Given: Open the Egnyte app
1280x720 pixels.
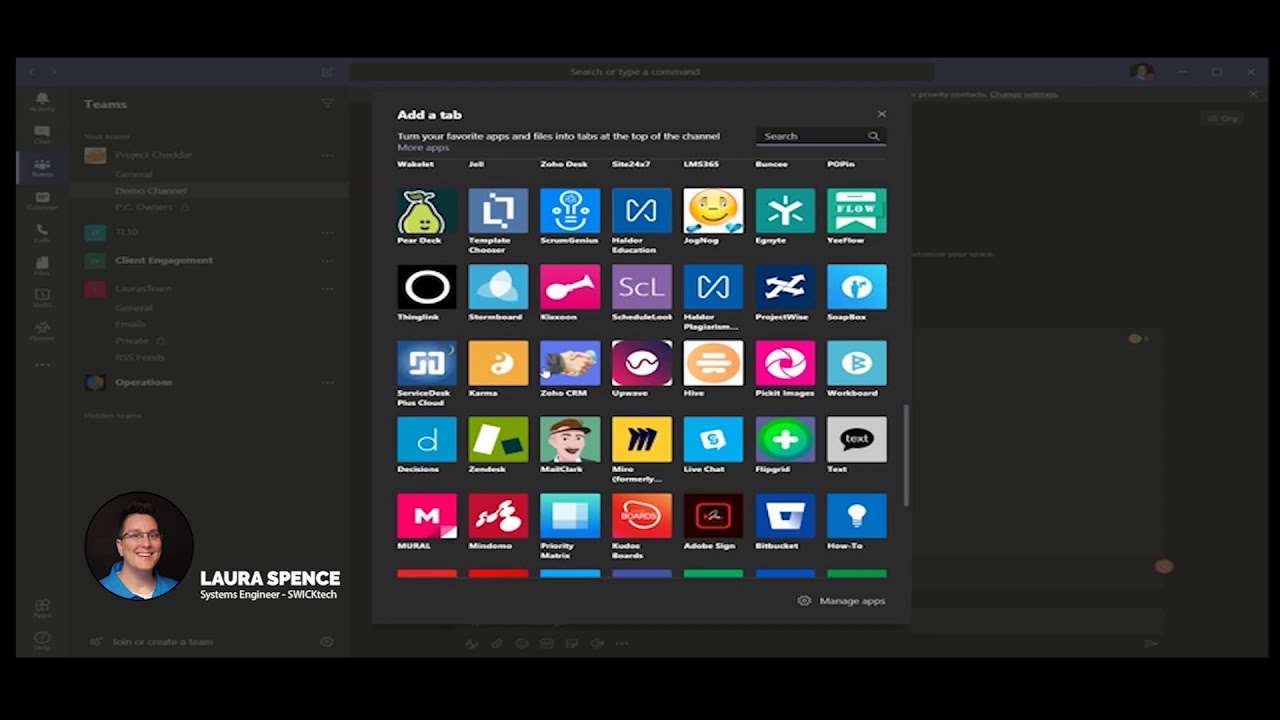Looking at the screenshot, I should 785,211.
